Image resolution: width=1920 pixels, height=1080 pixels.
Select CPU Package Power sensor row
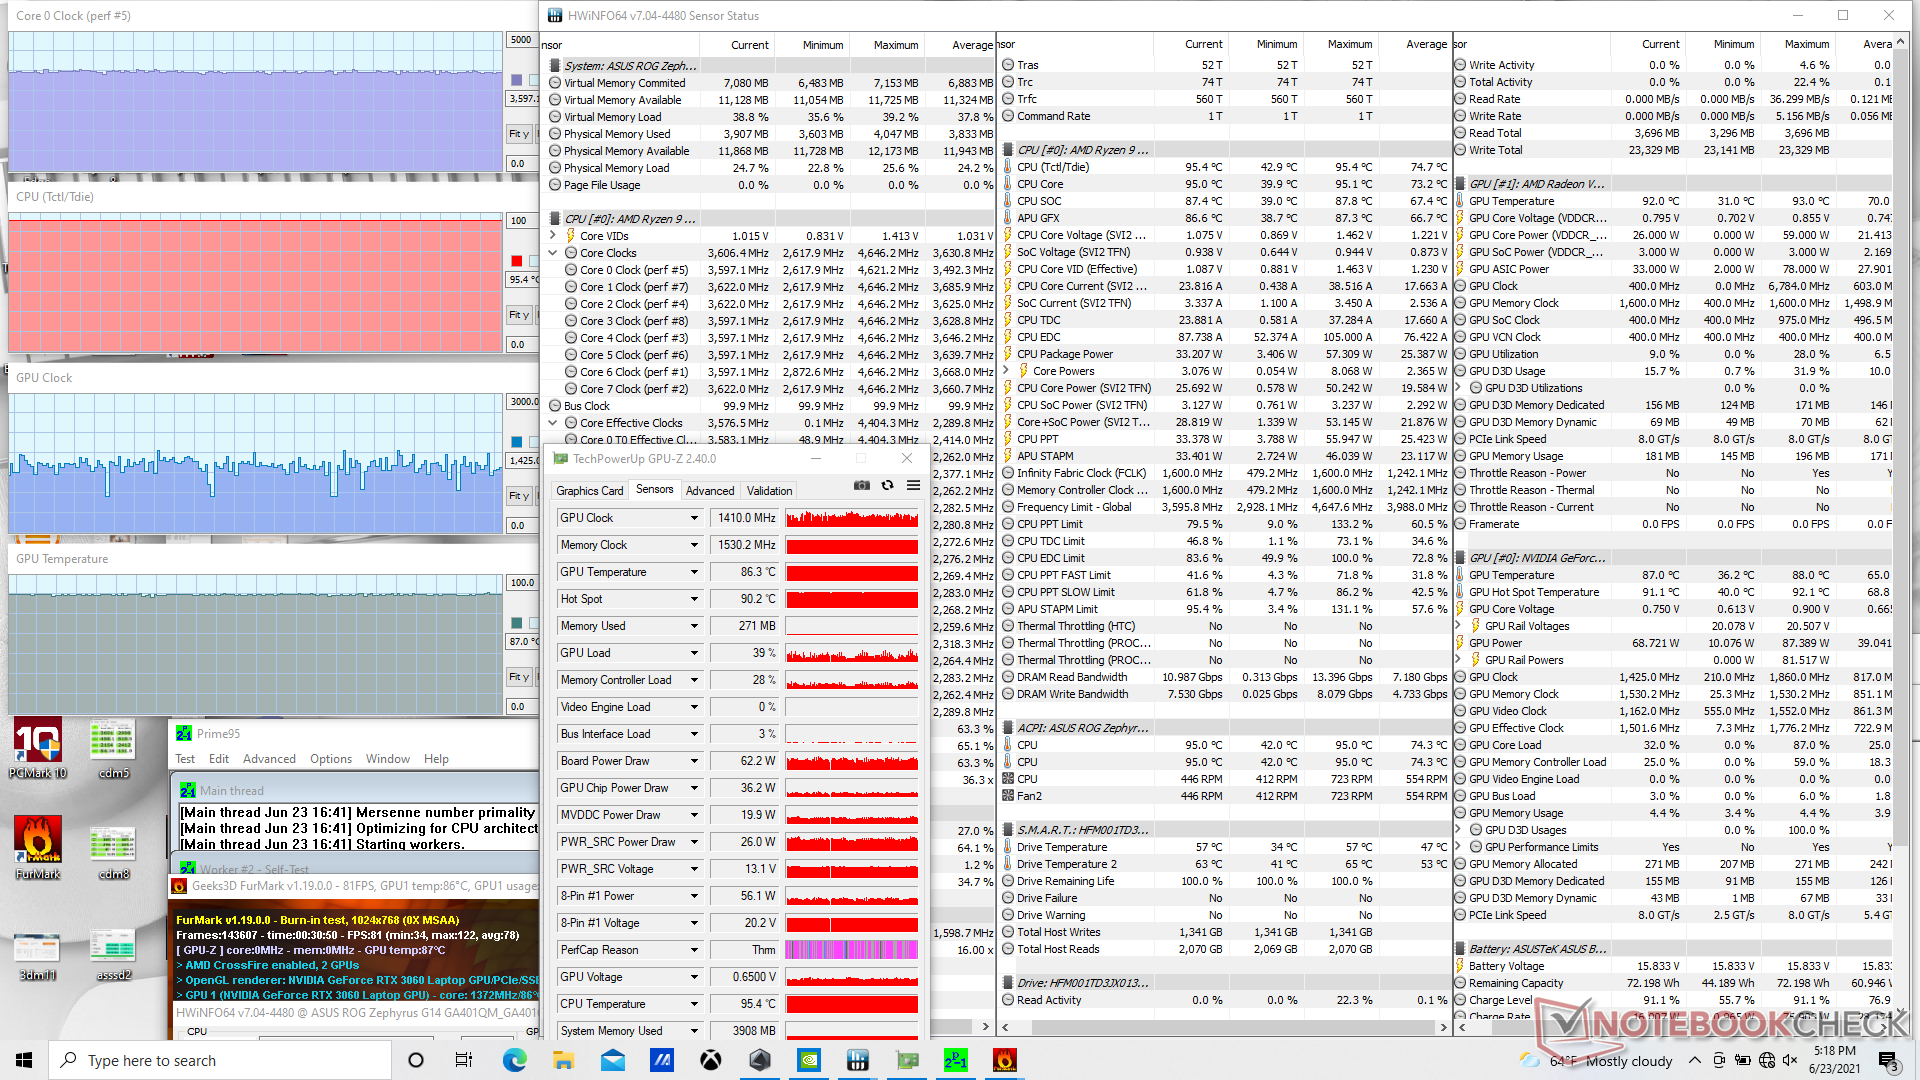coord(1225,354)
